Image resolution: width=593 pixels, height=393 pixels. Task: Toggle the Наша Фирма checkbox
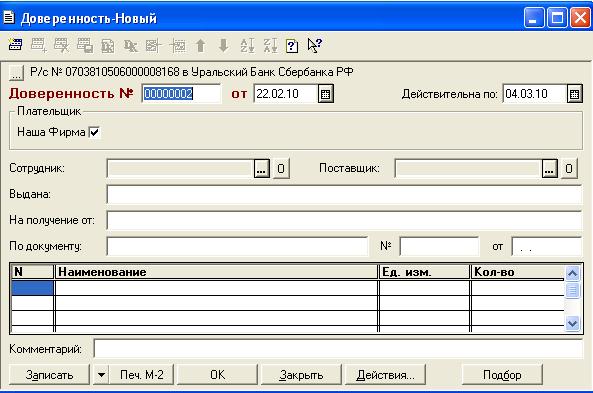click(x=94, y=132)
